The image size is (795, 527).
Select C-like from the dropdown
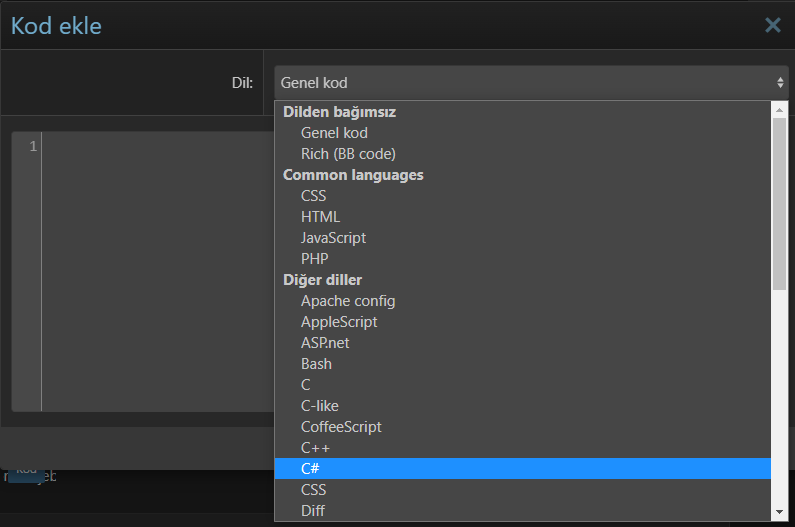(x=319, y=406)
